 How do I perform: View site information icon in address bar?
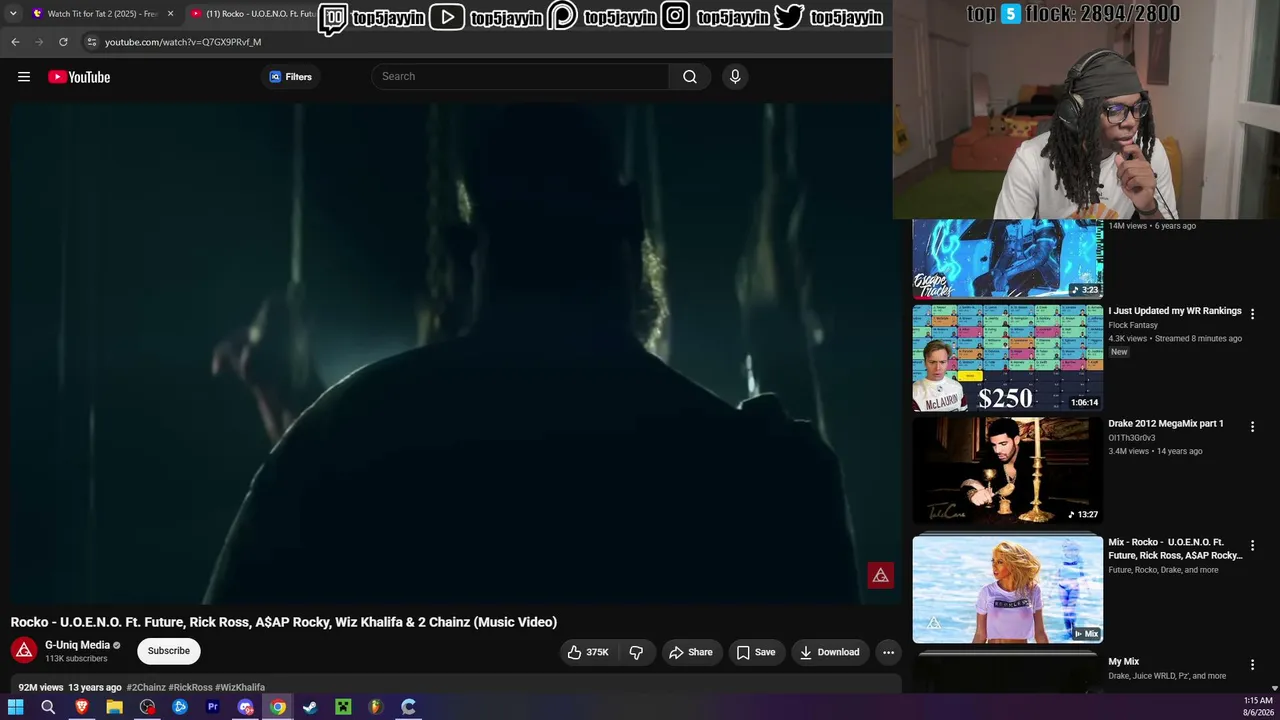[91, 42]
